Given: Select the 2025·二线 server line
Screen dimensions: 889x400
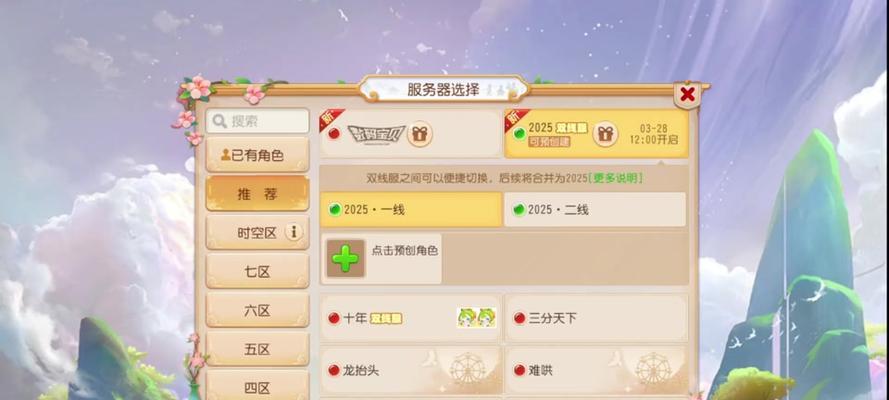Looking at the screenshot, I should [595, 210].
